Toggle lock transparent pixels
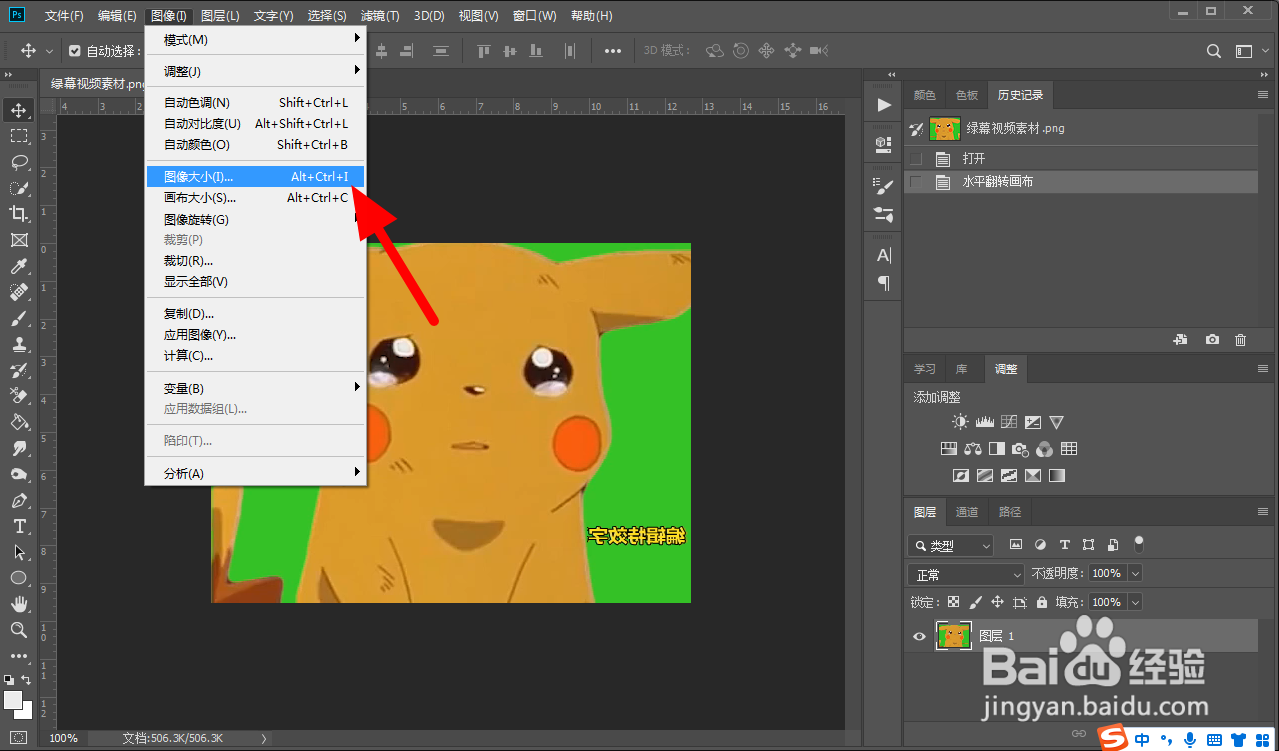 [953, 602]
